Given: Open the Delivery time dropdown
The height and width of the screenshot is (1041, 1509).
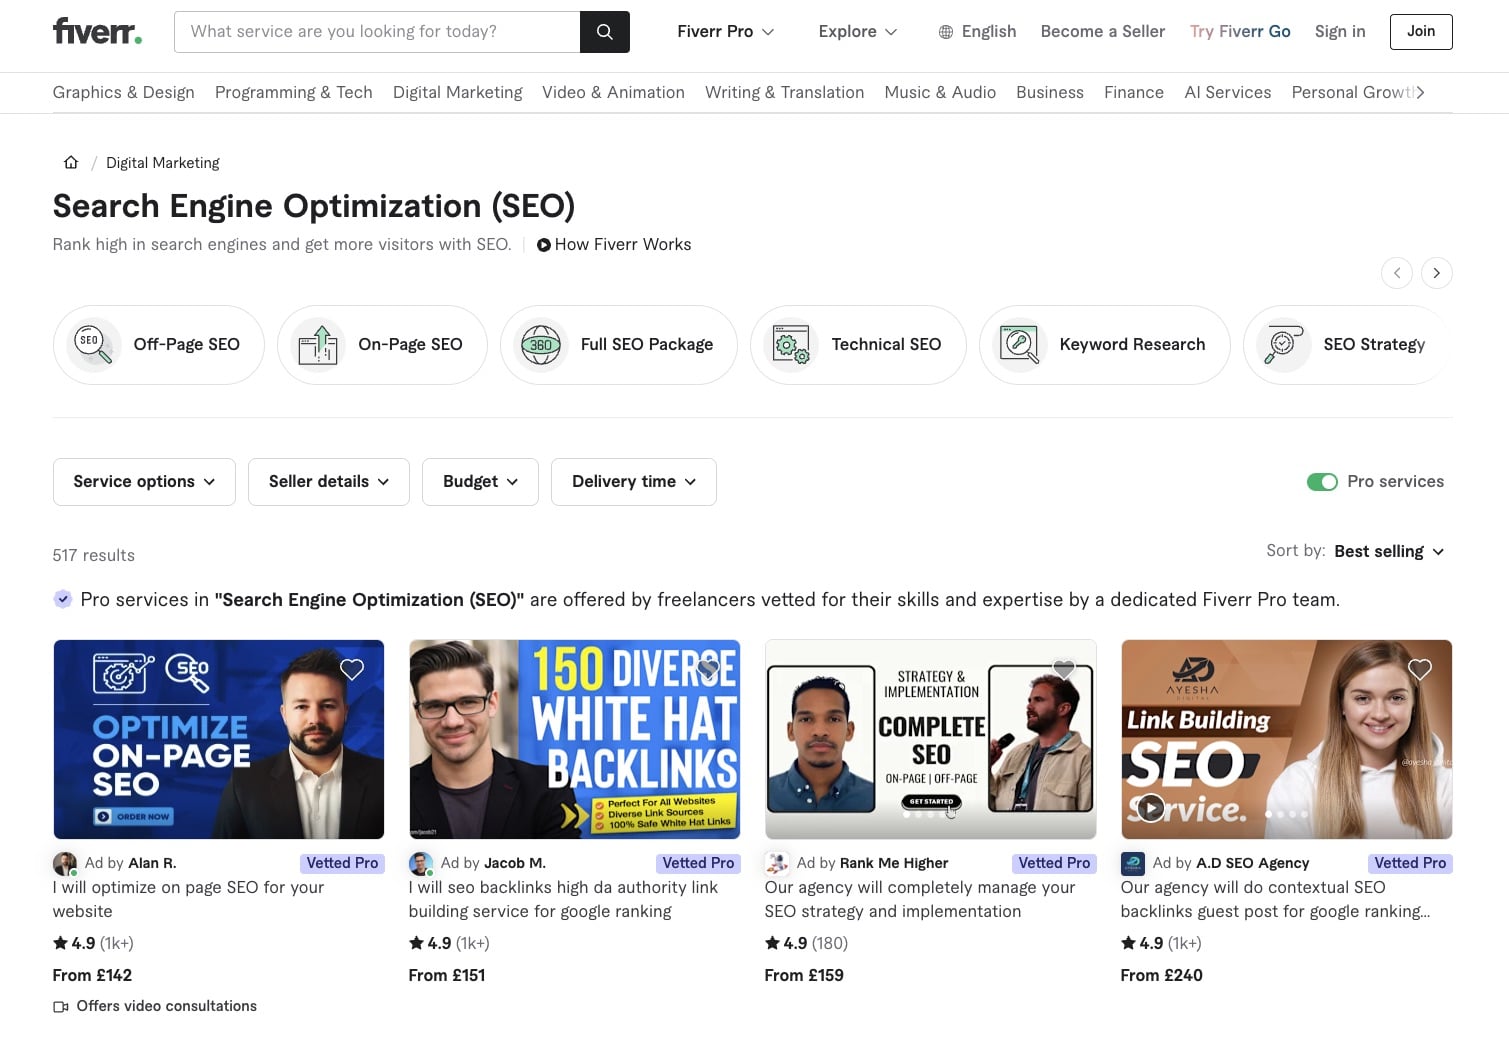Looking at the screenshot, I should click(634, 482).
